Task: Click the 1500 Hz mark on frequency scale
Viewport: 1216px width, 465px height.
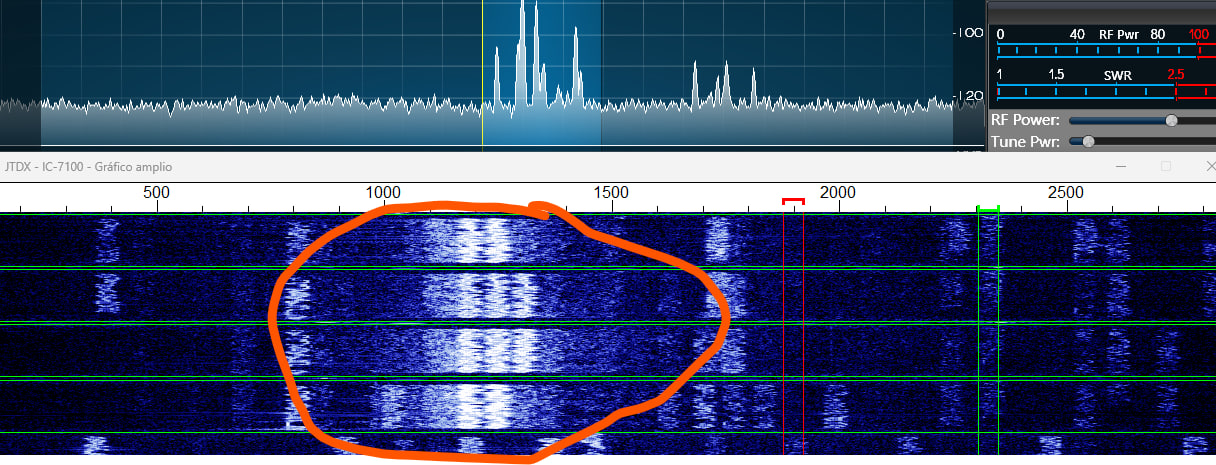Action: (610, 192)
